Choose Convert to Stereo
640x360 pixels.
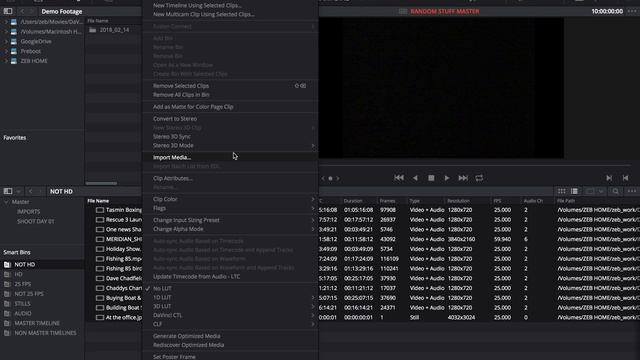pos(175,119)
